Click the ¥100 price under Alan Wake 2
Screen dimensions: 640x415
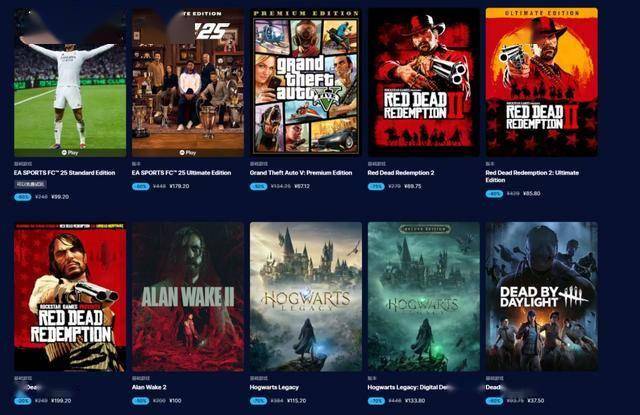(175, 401)
